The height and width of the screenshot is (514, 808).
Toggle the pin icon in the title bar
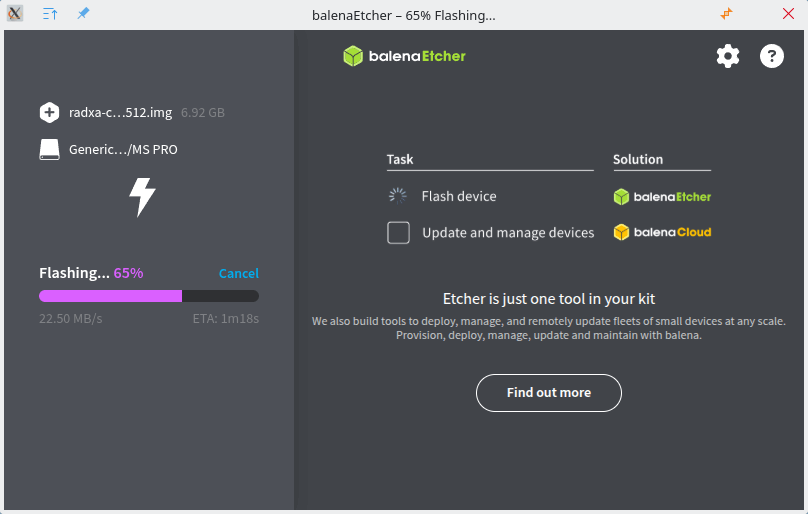[83, 15]
